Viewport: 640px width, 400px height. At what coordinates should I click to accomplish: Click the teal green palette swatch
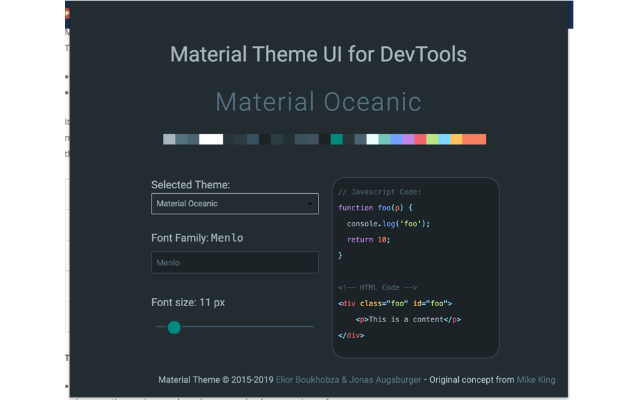click(x=336, y=139)
